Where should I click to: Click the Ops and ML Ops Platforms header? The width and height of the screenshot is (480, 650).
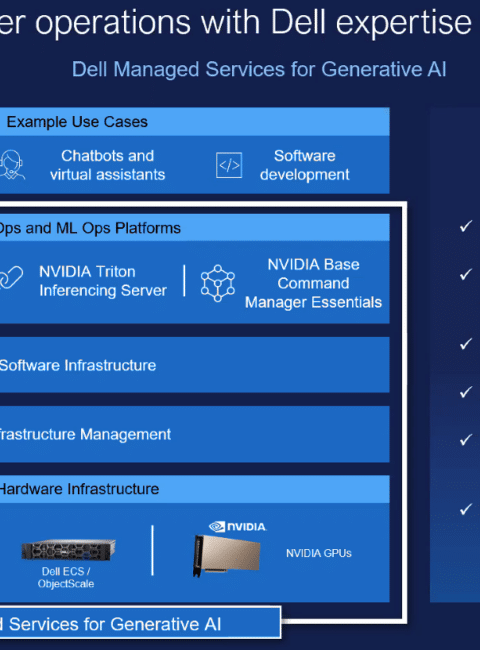[x=194, y=228]
